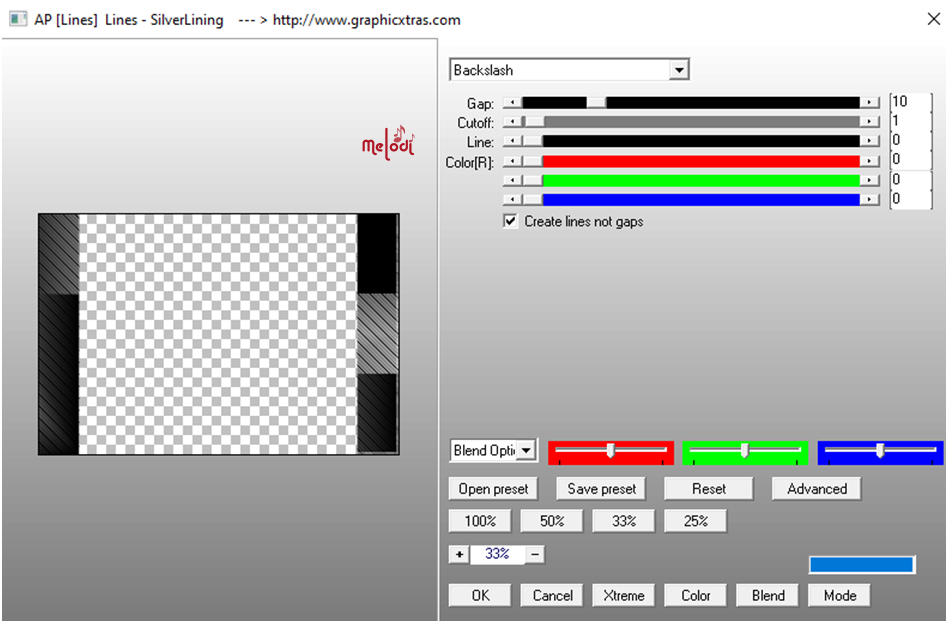
Task: Click red slider right arrow
Action: coord(869,161)
